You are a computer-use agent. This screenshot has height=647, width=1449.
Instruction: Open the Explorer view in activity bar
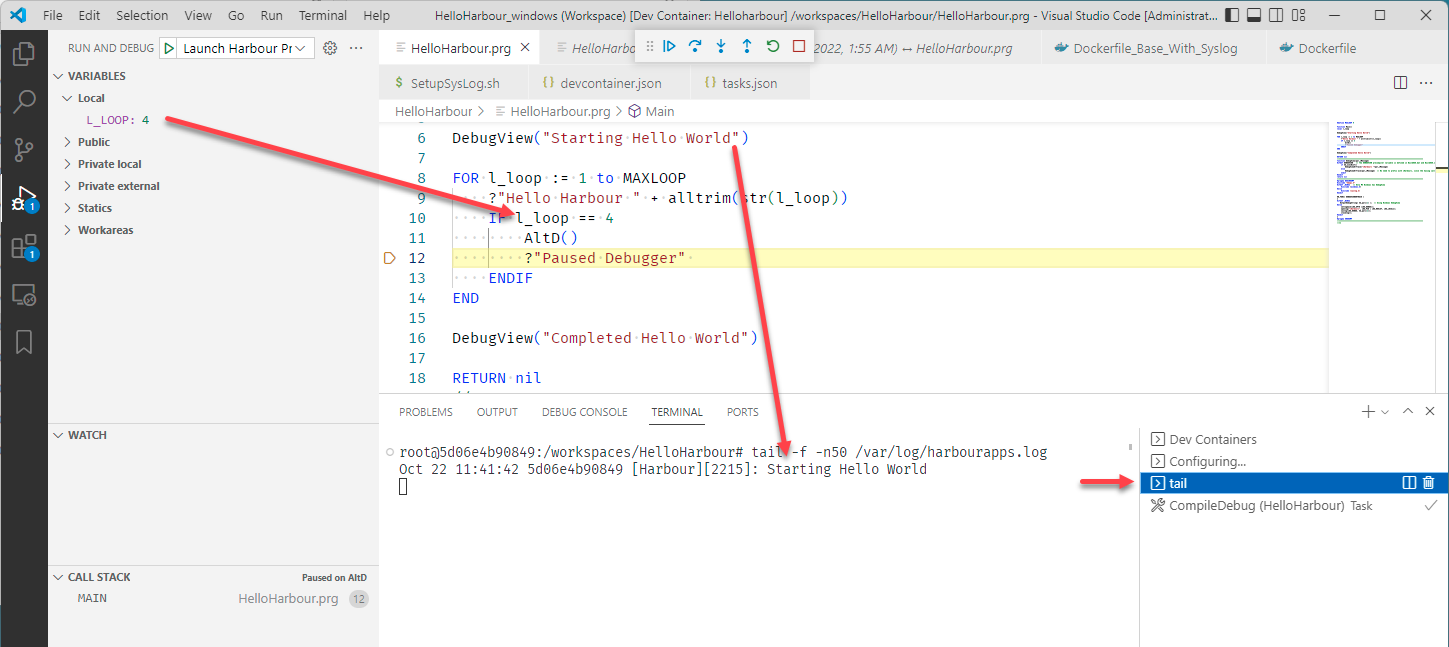click(x=24, y=54)
